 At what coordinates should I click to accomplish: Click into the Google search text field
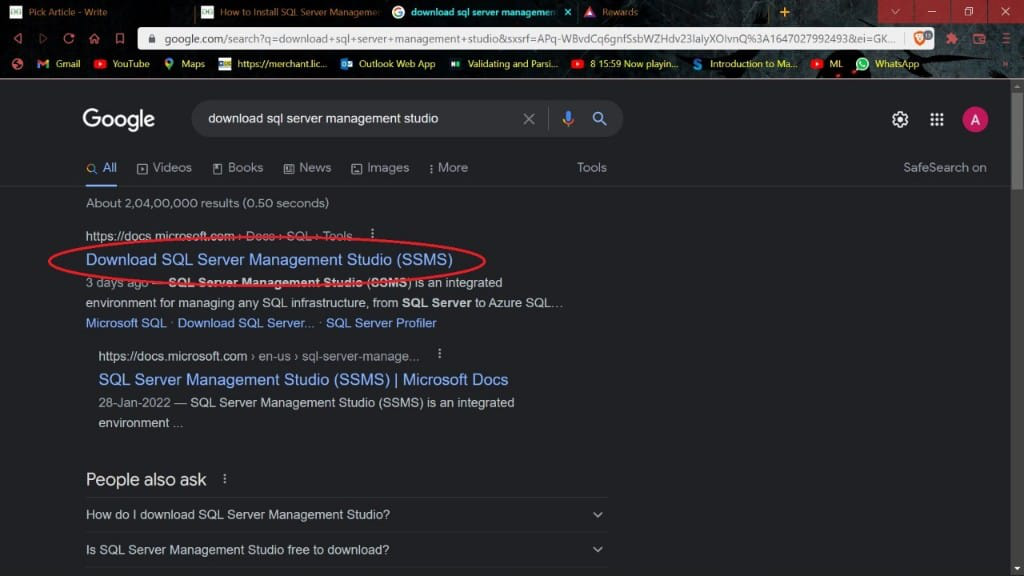[359, 119]
